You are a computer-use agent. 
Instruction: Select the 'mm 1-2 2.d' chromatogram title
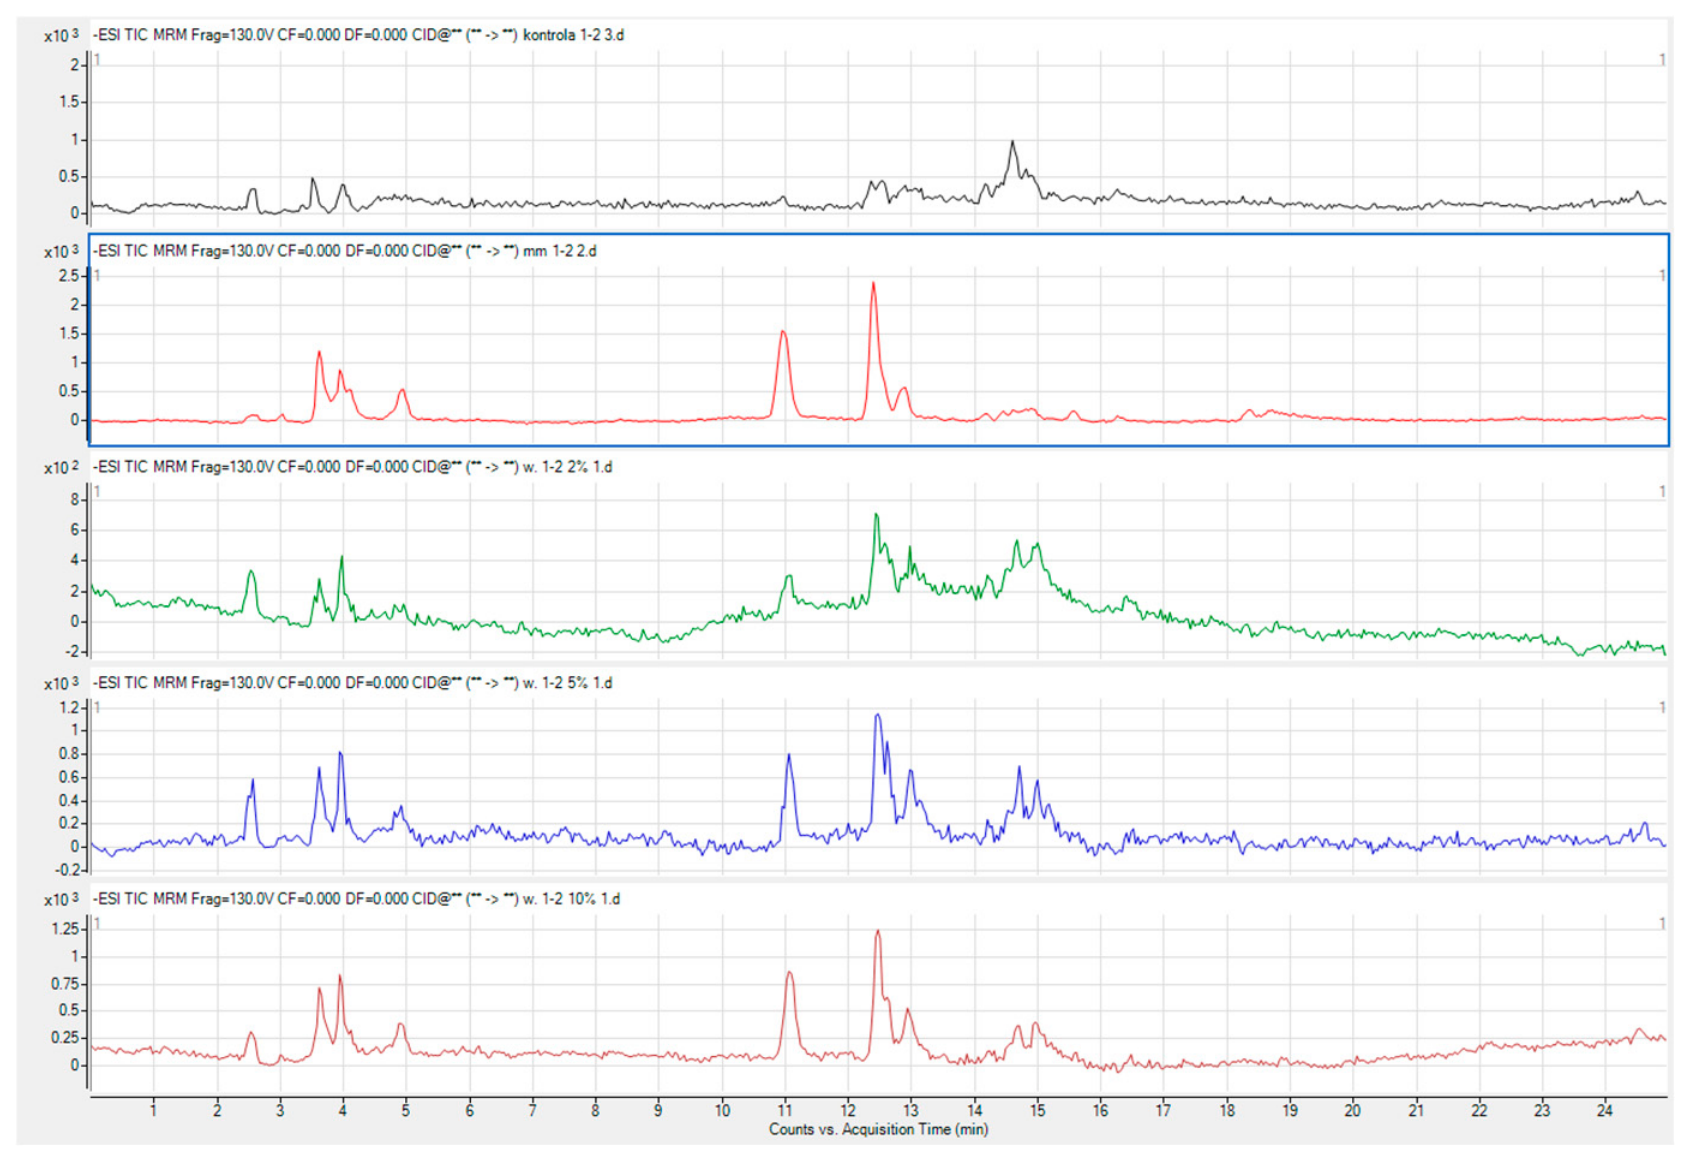[x=345, y=251]
